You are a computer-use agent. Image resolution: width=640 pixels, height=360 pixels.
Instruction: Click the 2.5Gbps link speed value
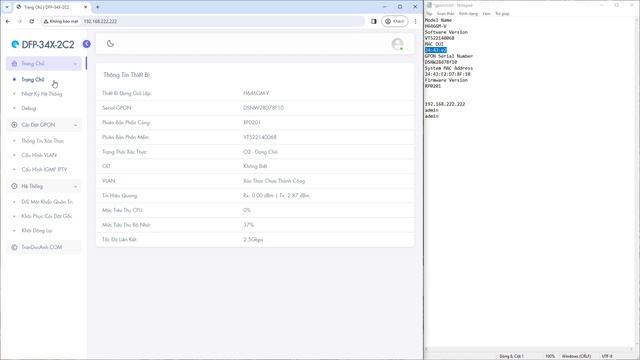point(253,240)
